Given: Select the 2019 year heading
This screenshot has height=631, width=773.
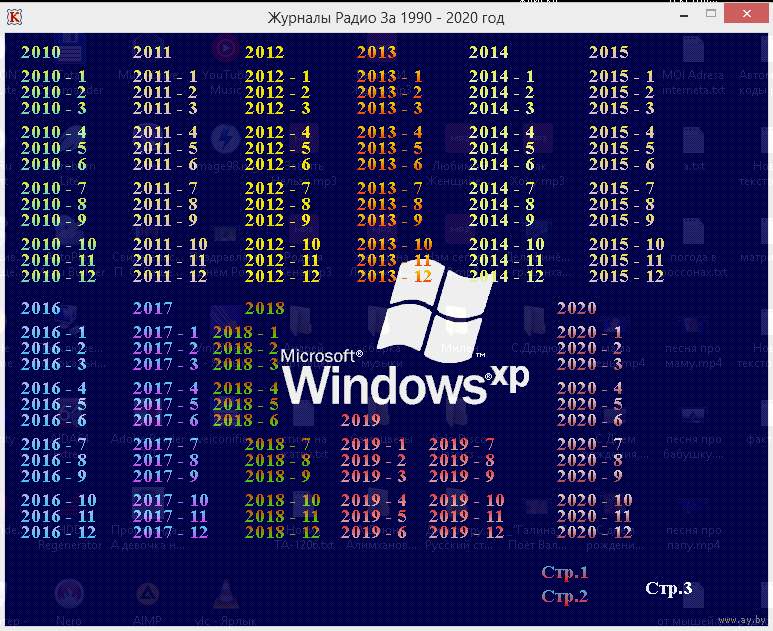Looking at the screenshot, I should click(x=360, y=421).
